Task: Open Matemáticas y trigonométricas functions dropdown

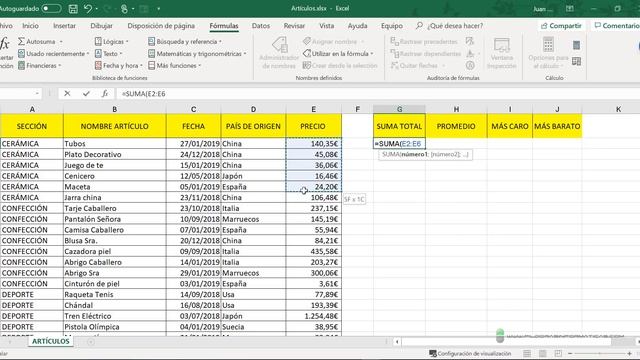Action: (197, 53)
